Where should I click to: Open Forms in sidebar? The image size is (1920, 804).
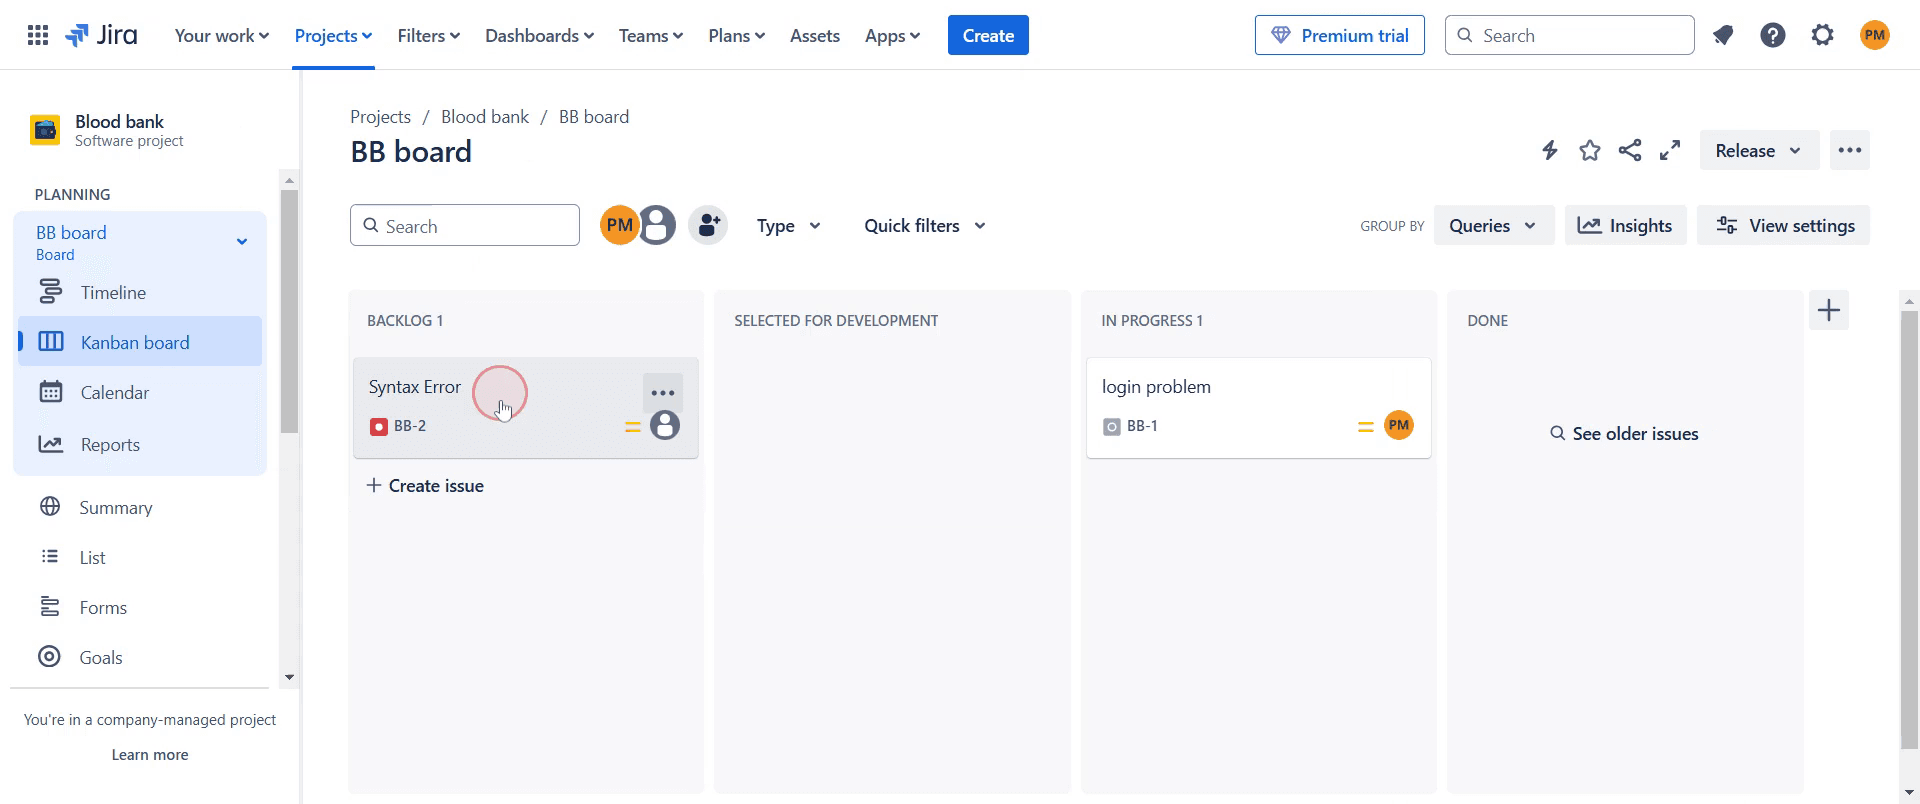pyautogui.click(x=140, y=608)
